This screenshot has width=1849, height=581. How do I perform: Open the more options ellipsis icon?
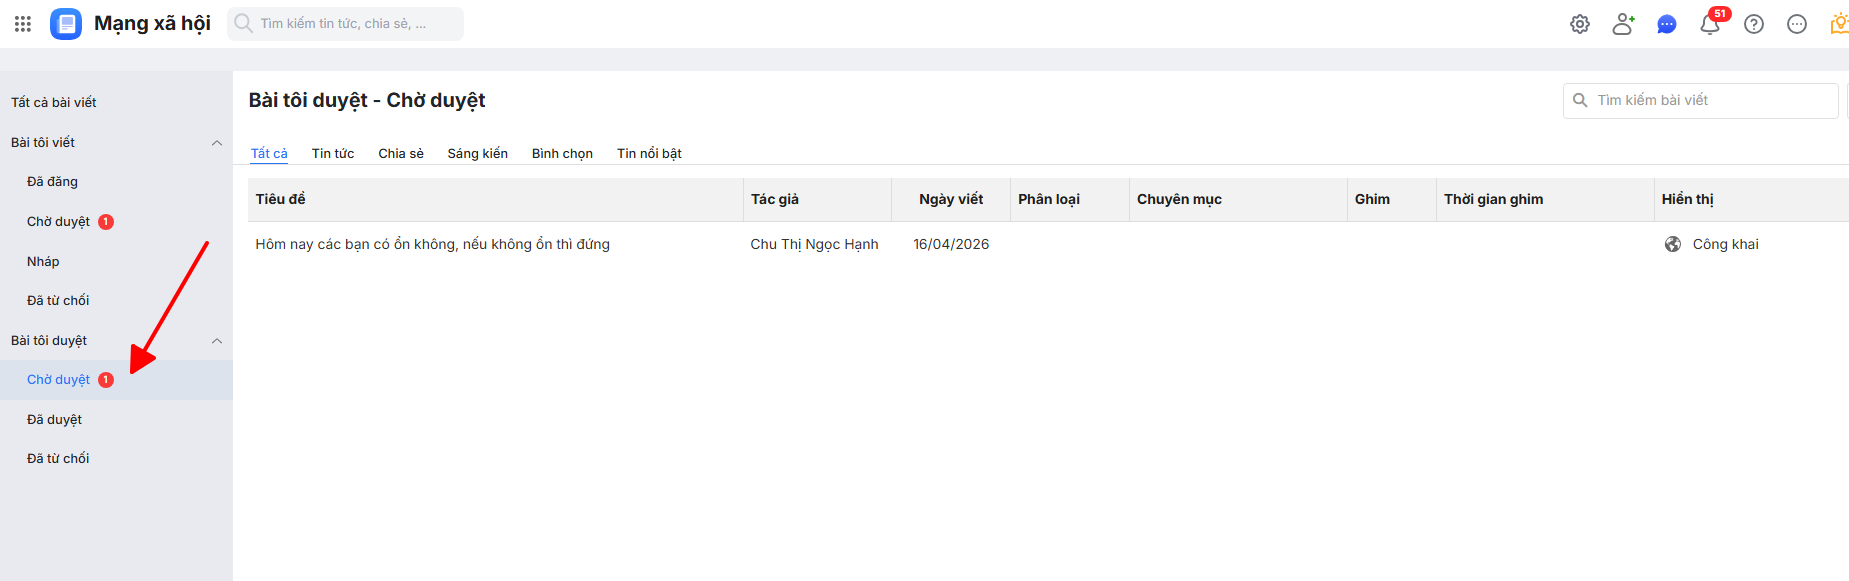click(1797, 24)
